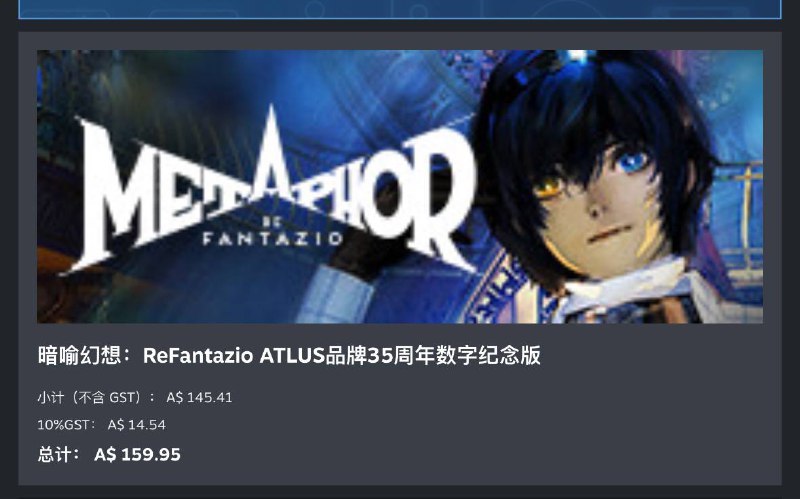Open the Metaphor ReFantazio game banner image
The height and width of the screenshot is (499, 800).
pos(400,186)
